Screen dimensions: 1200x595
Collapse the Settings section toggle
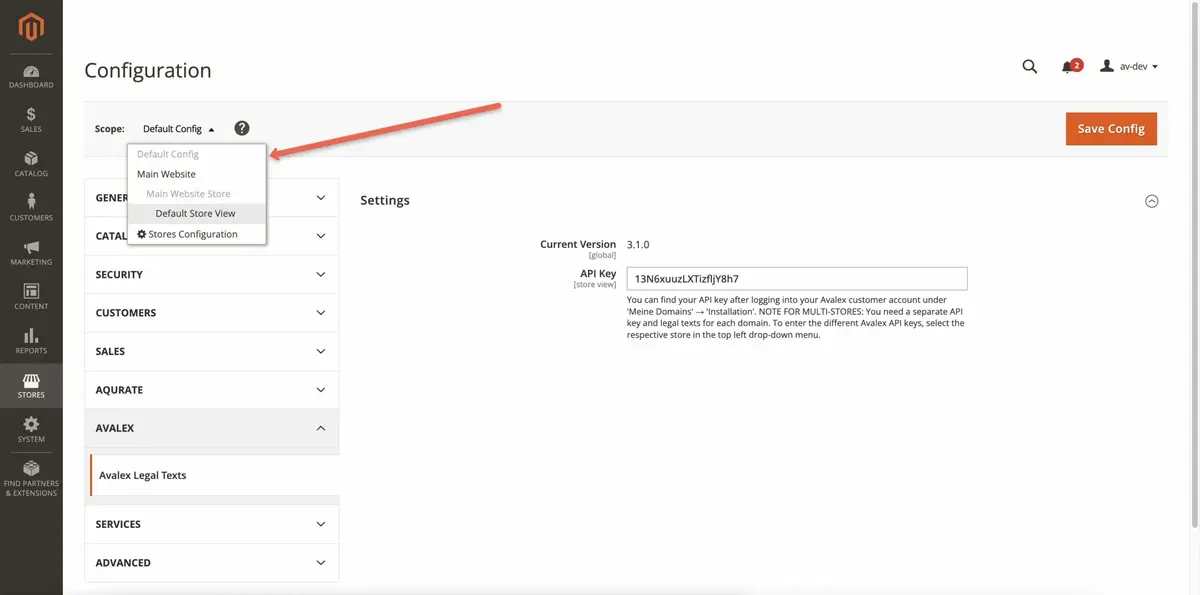(1151, 201)
